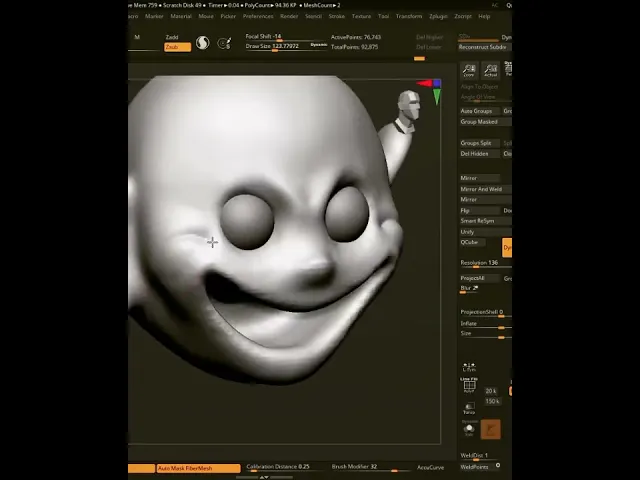Click the Mirror And Weld button
This screenshot has height=480, width=640.
click(x=485, y=189)
